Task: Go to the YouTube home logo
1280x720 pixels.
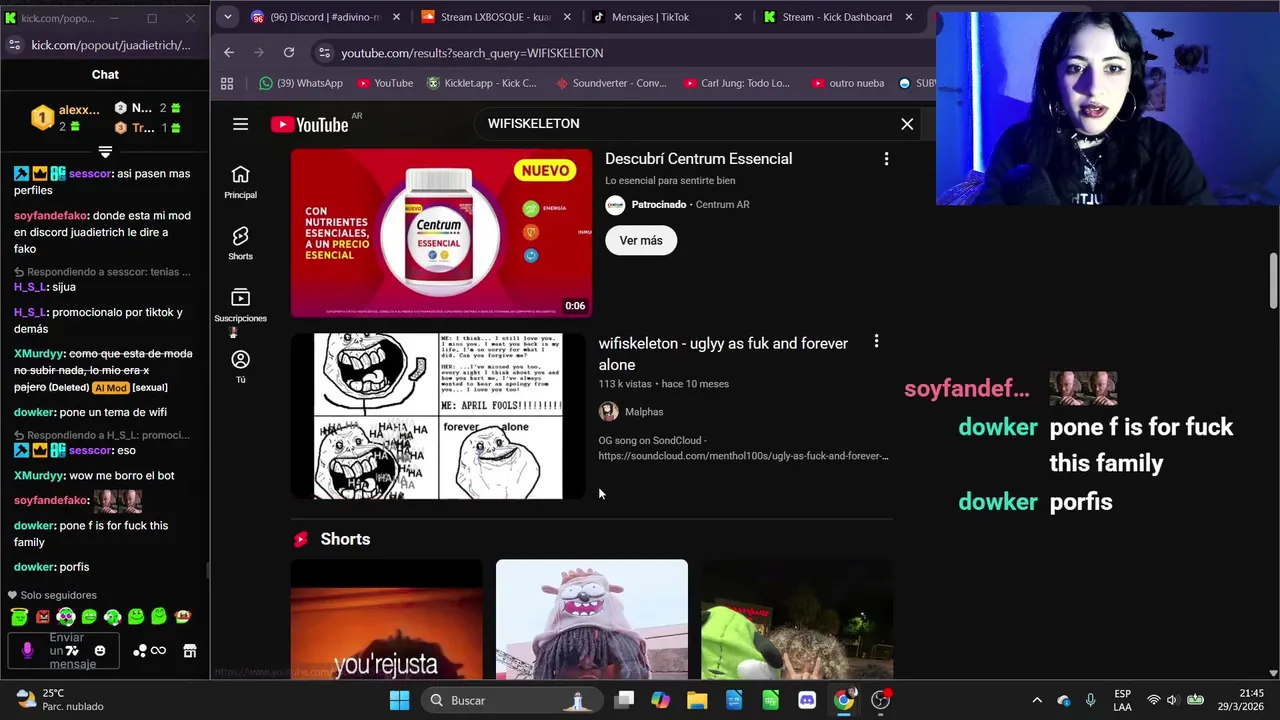Action: coord(309,124)
